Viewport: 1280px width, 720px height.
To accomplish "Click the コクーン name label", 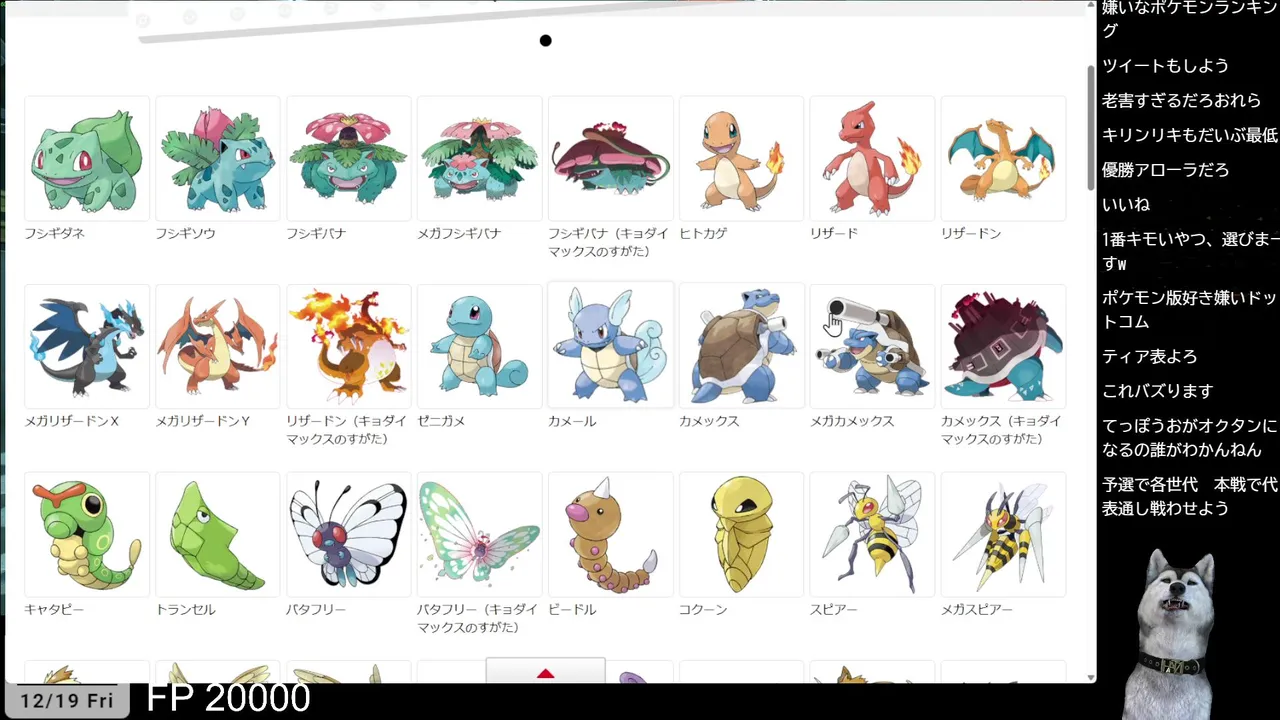I will (x=703, y=609).
